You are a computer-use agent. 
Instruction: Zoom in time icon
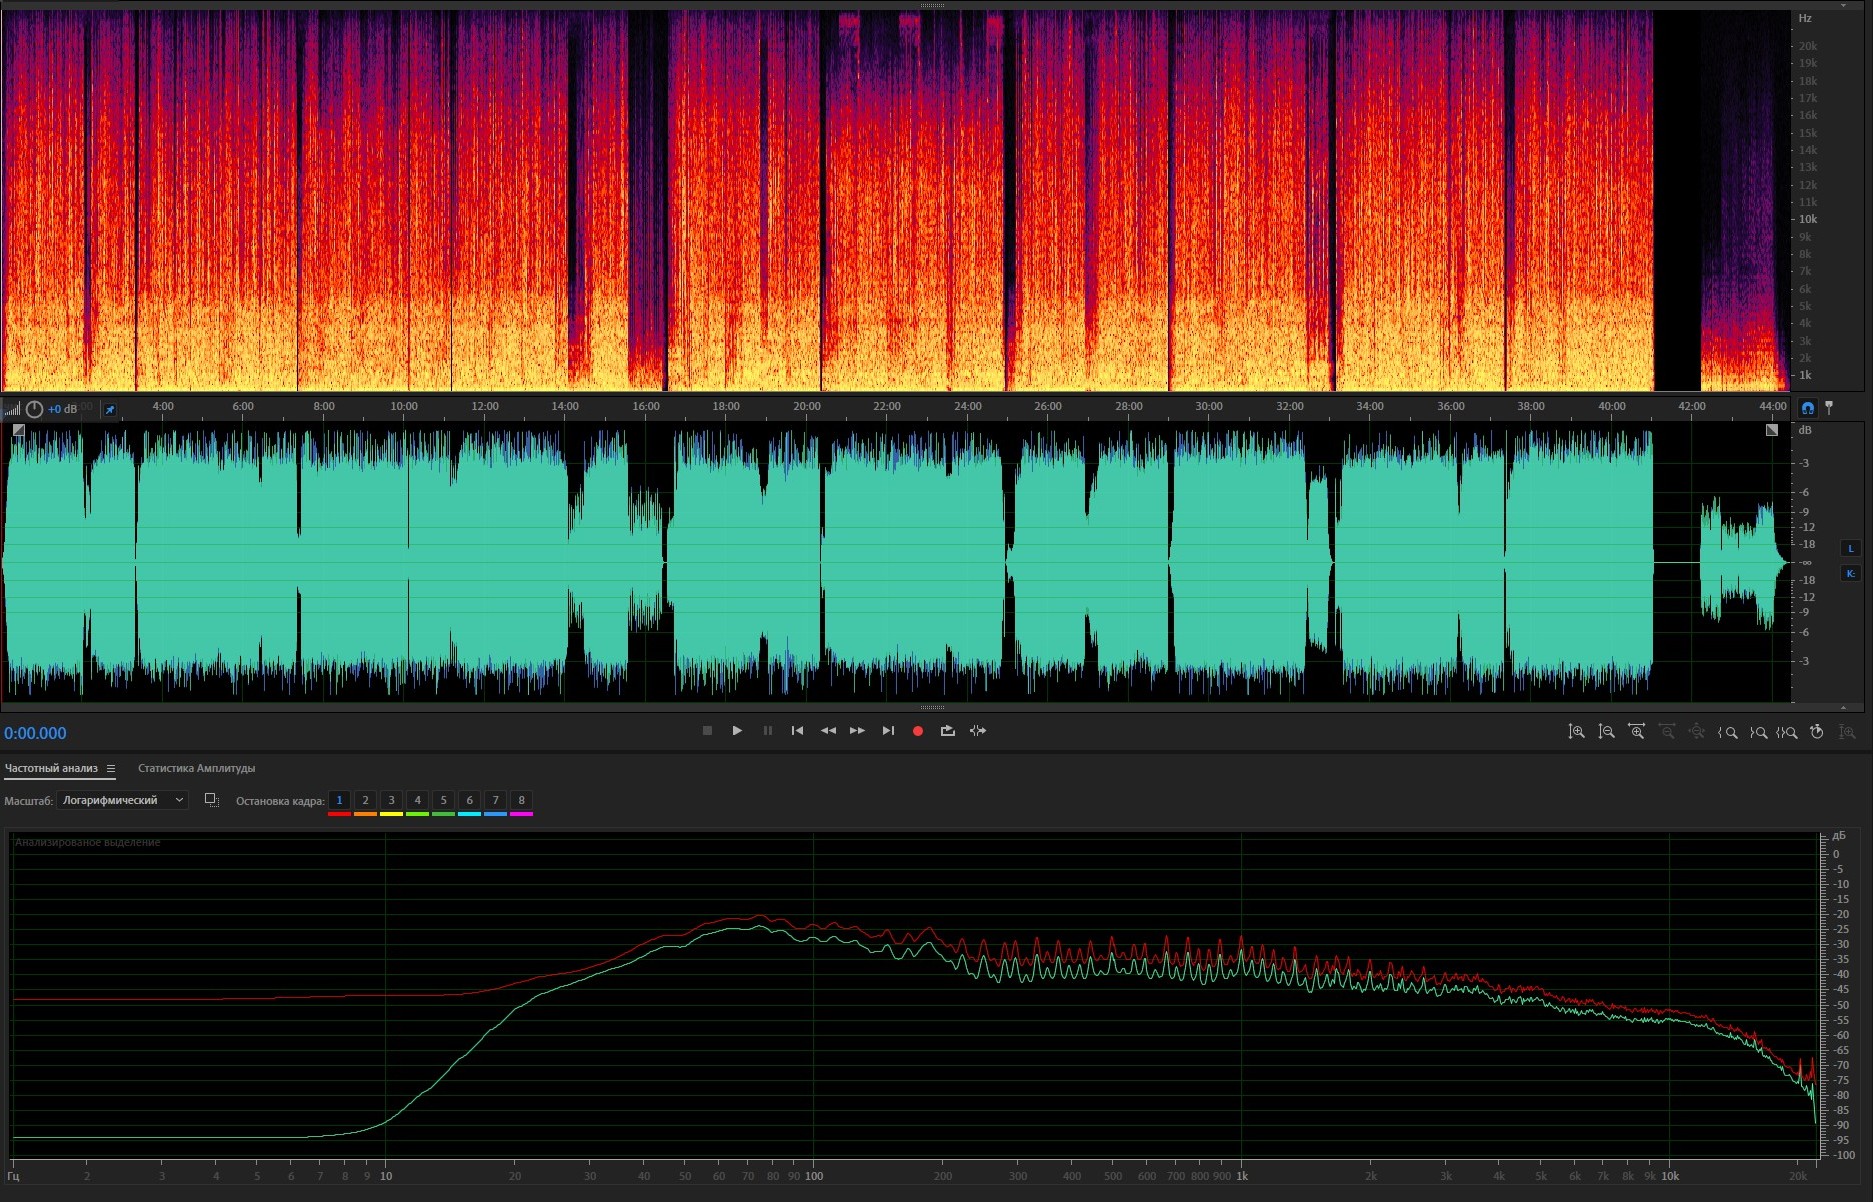[1636, 732]
